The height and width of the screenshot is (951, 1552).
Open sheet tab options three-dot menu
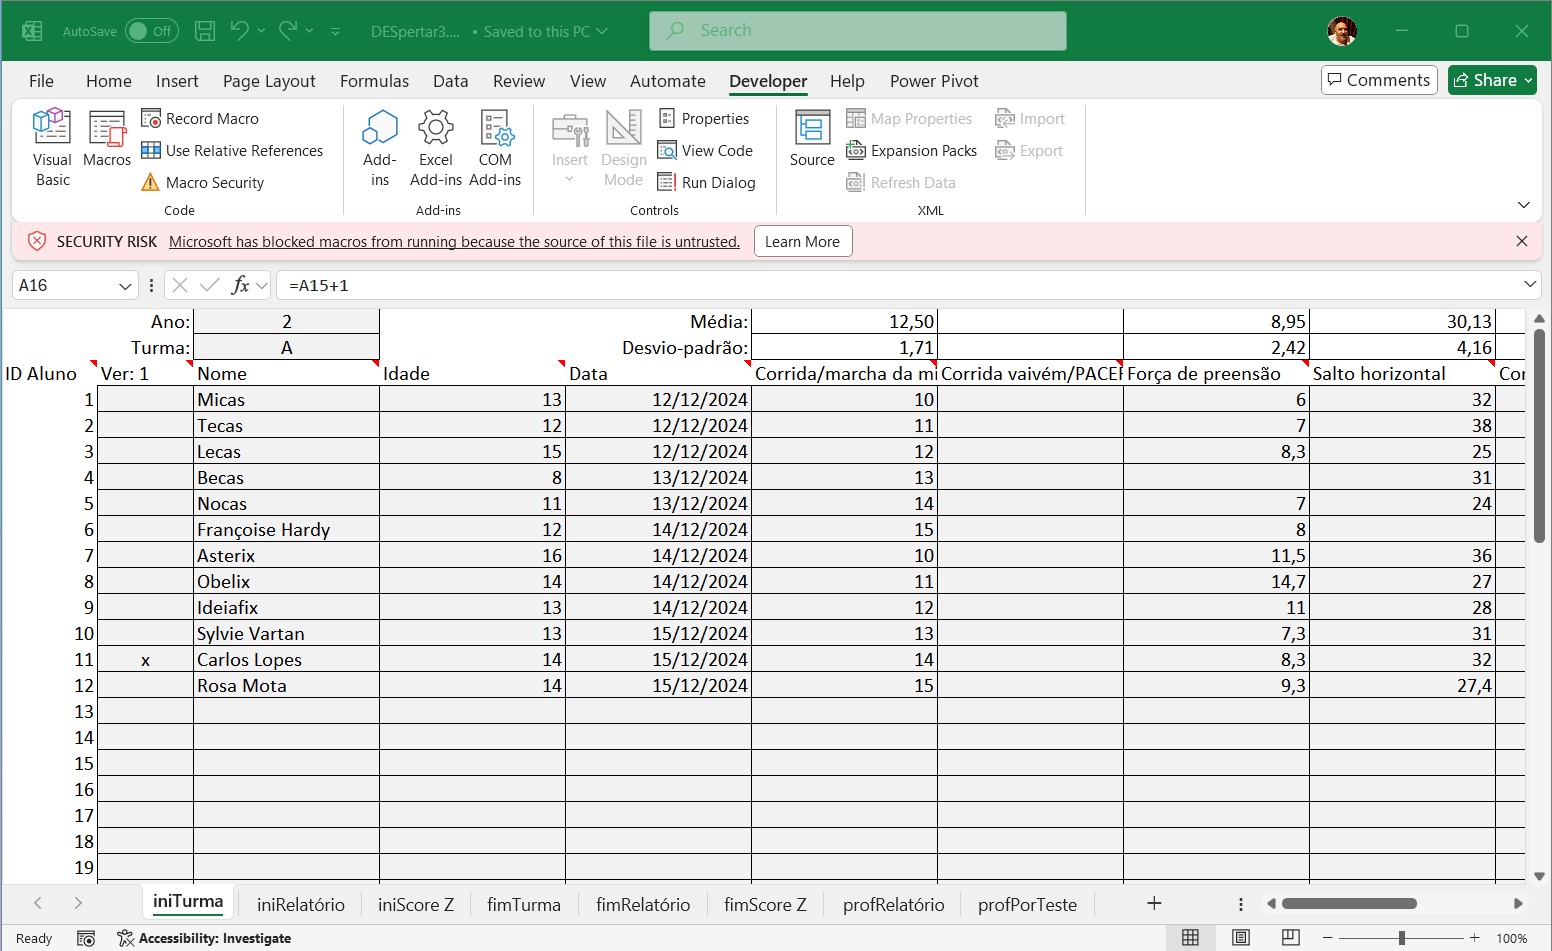click(x=1241, y=904)
